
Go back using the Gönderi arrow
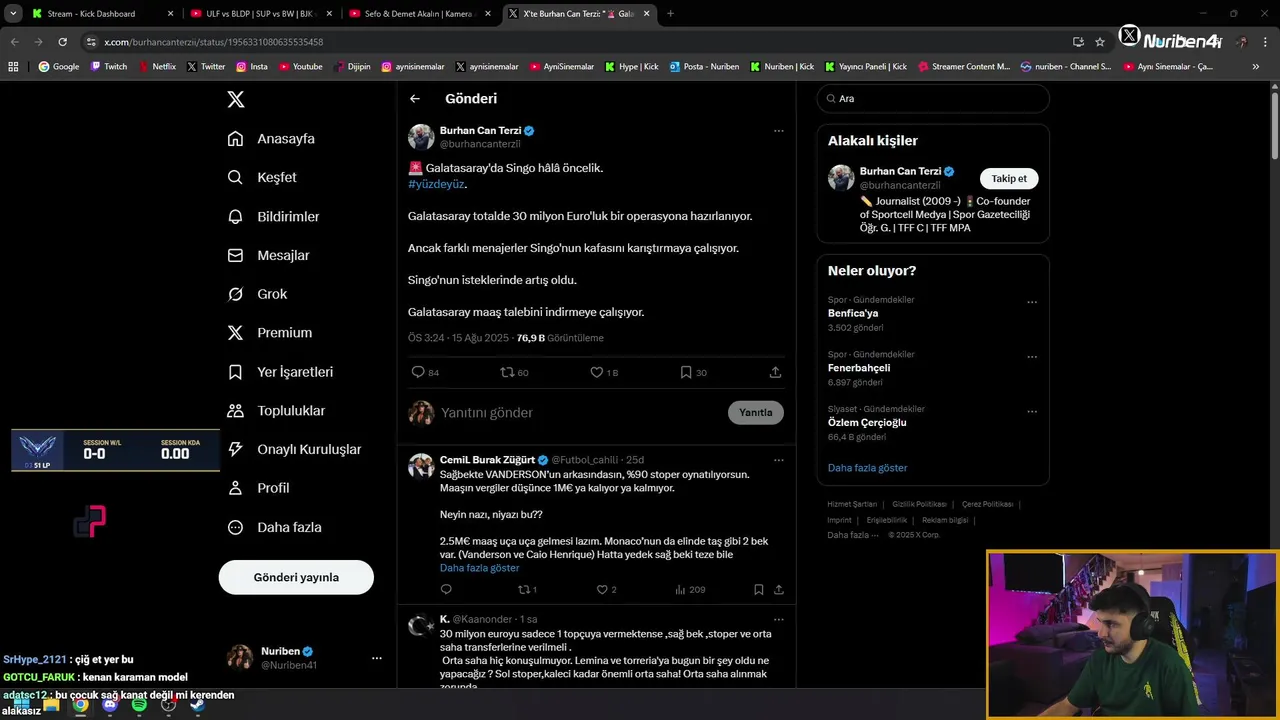415,99
